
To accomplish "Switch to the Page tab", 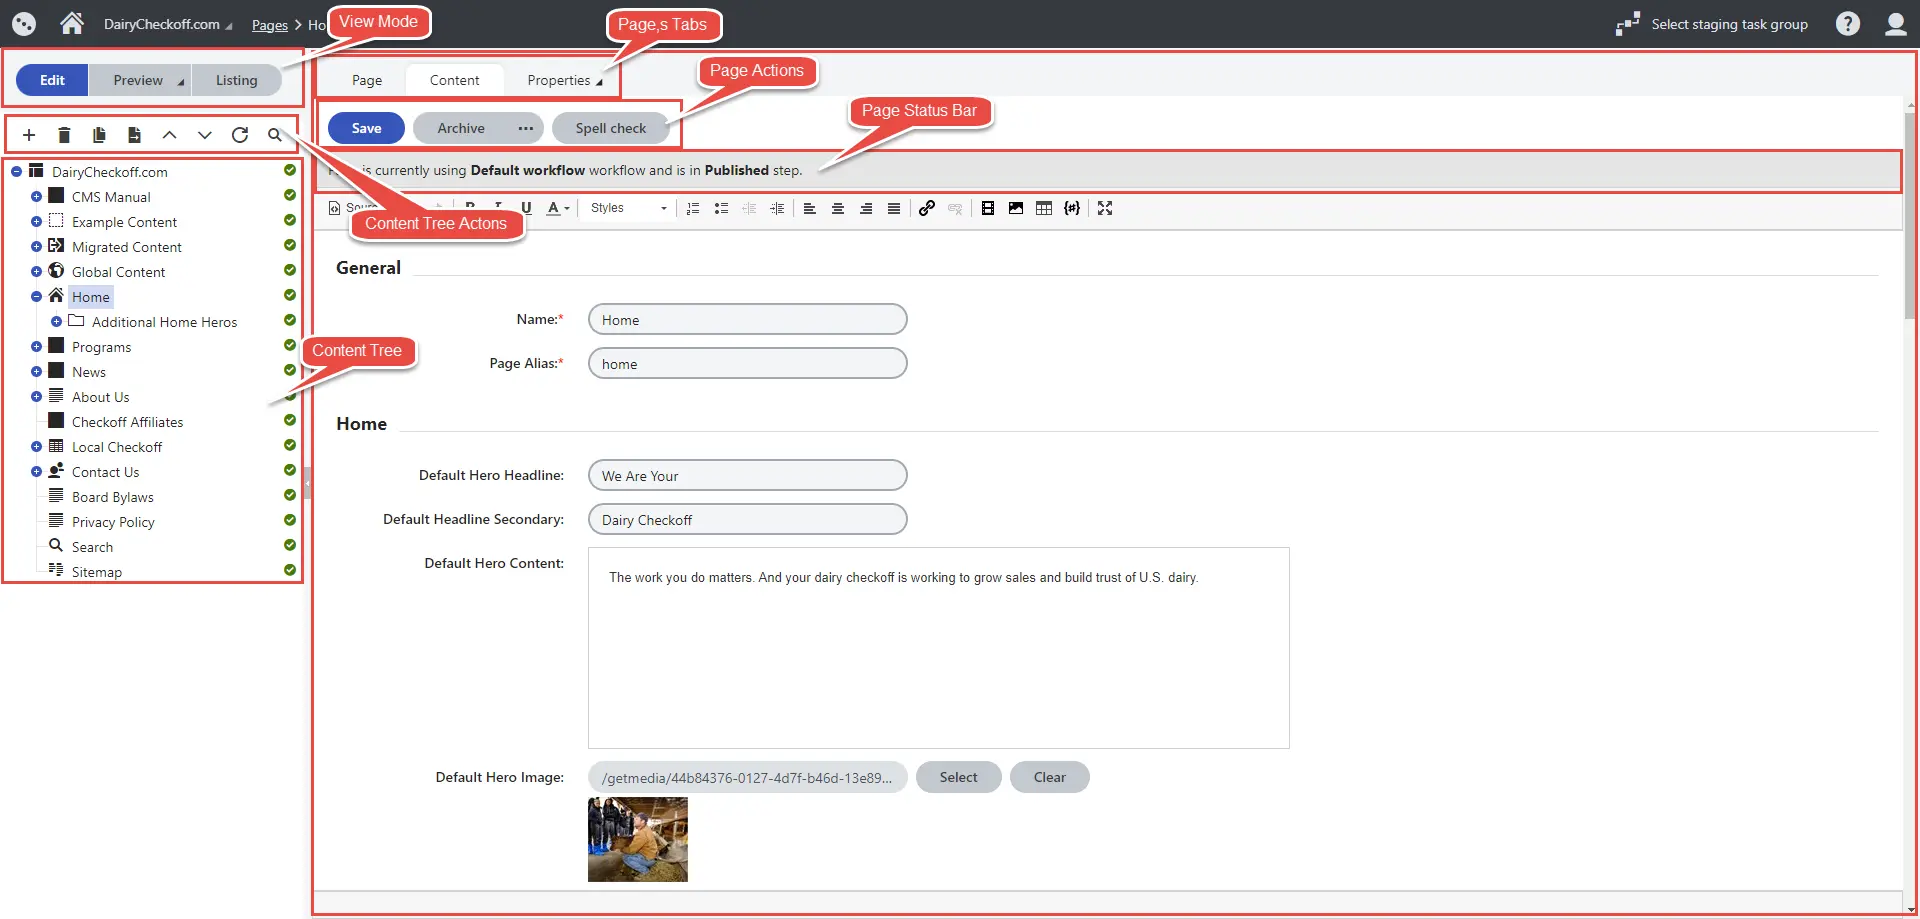I will (x=367, y=80).
